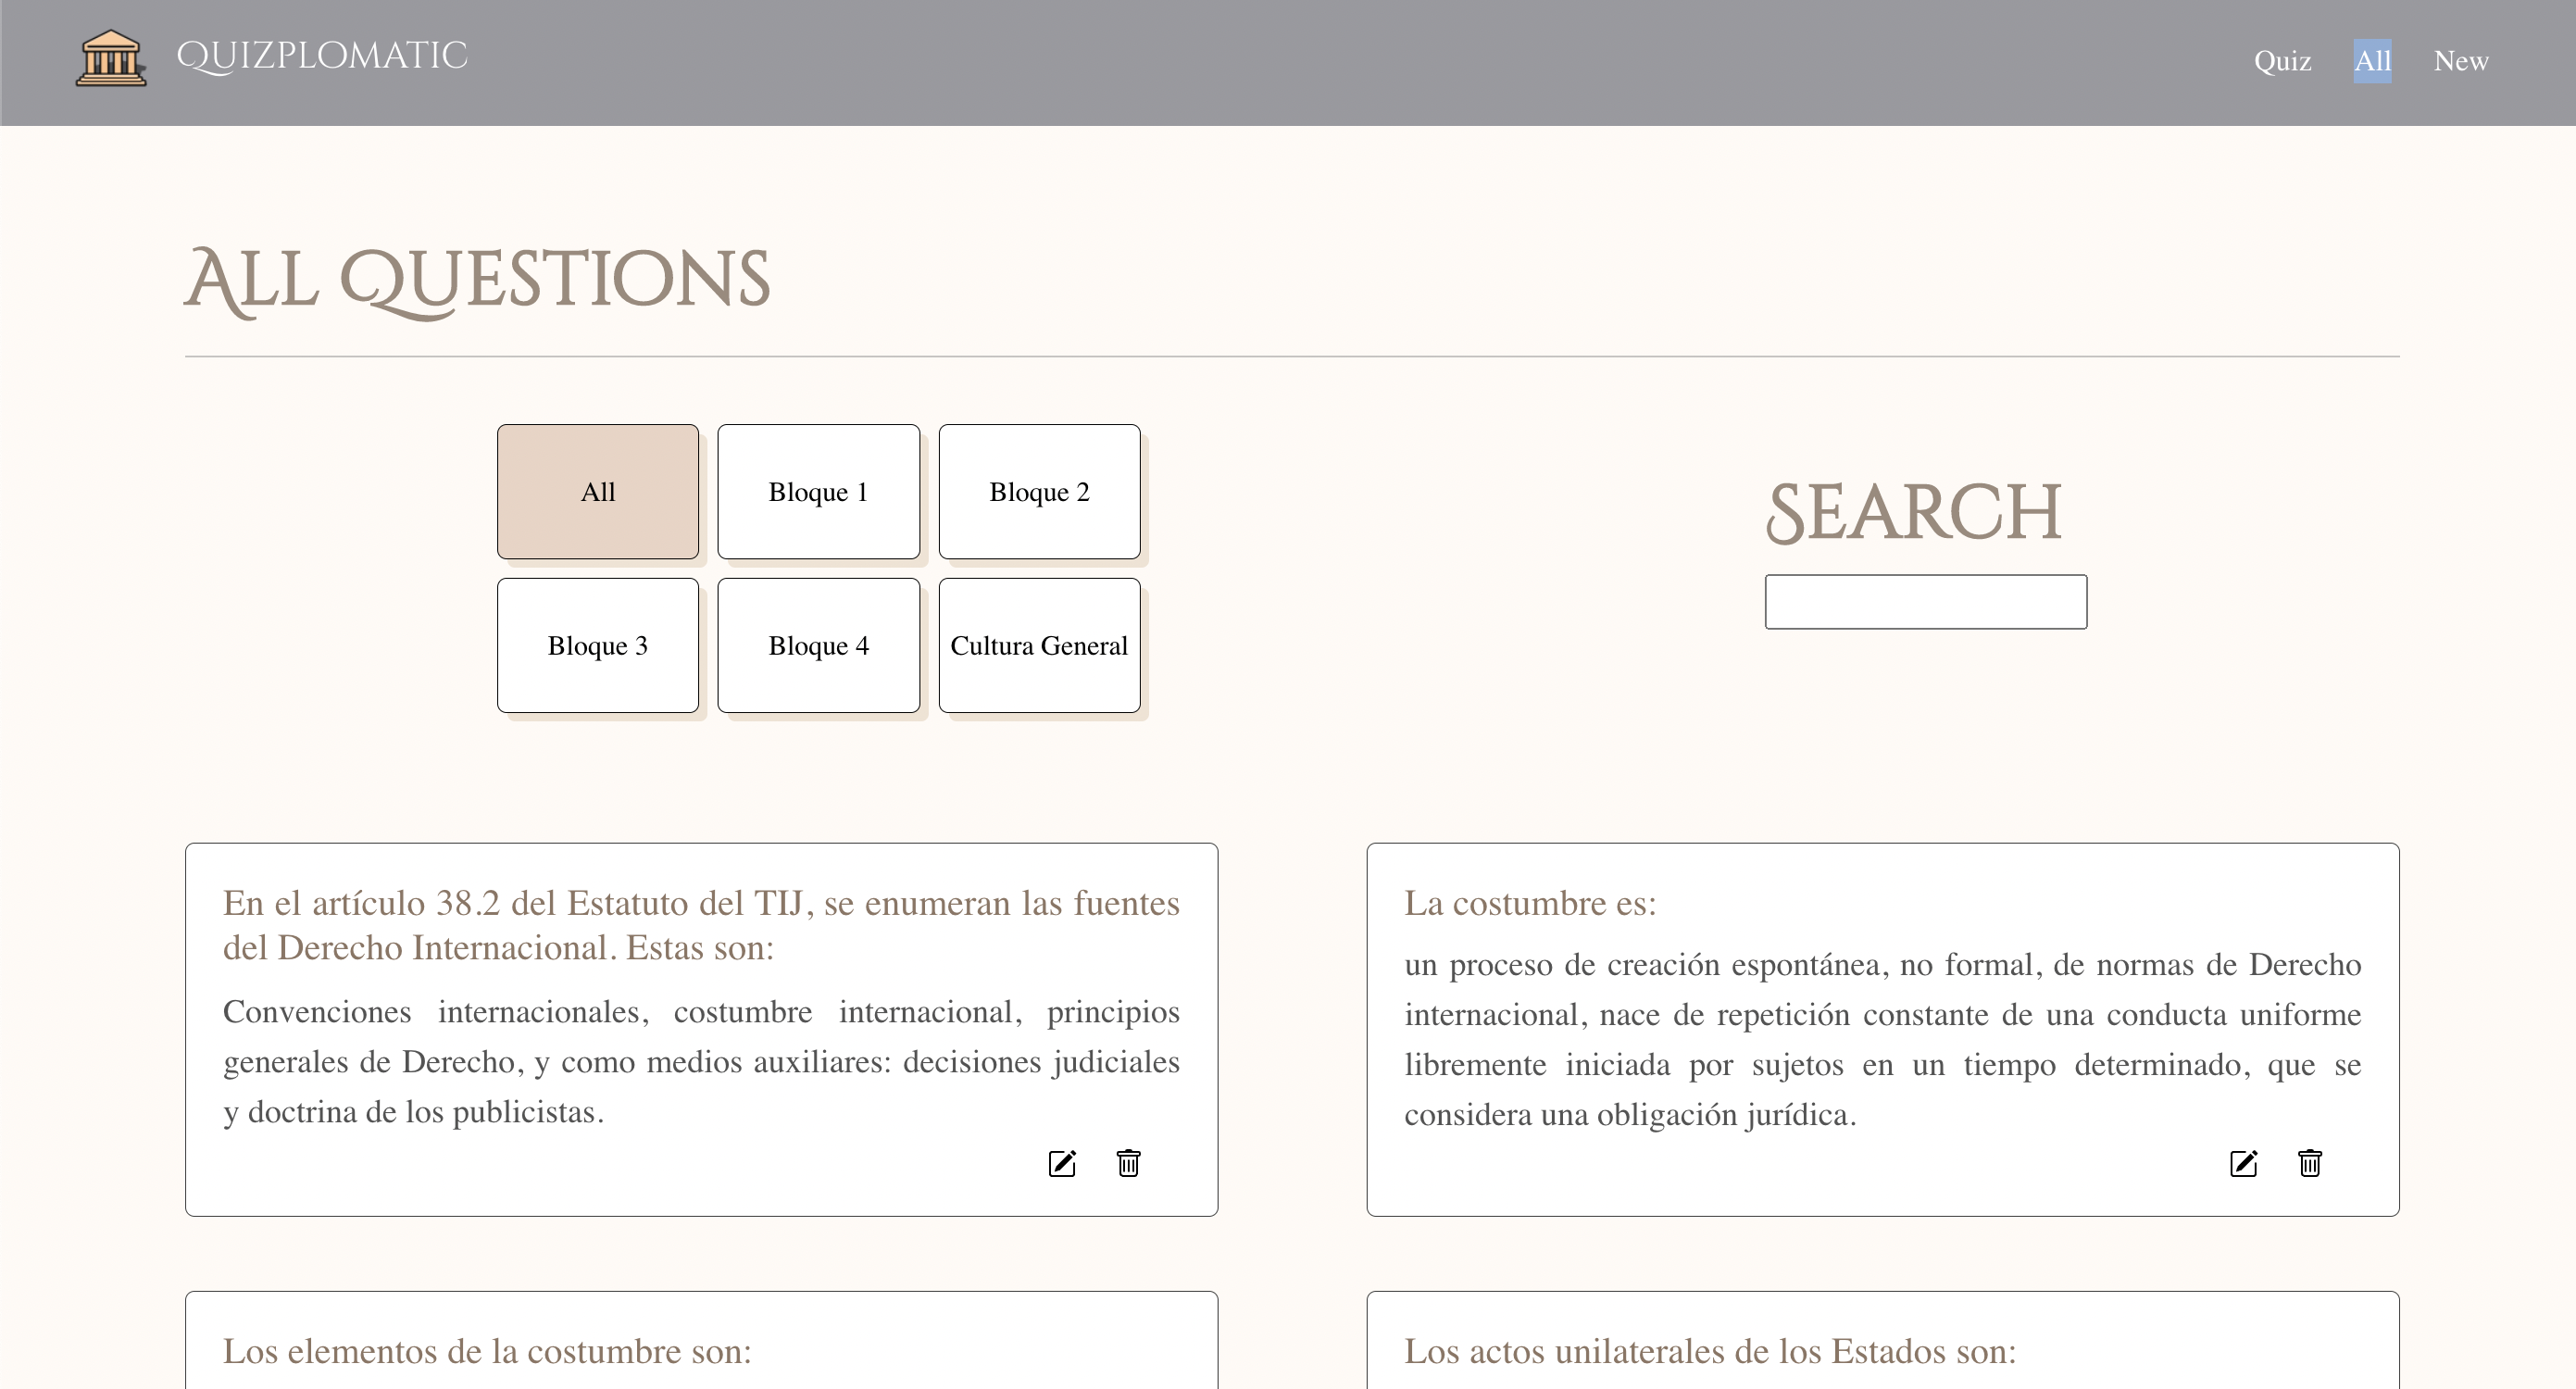Filter questions by Bloque 2
Screen dimensions: 2576x1389
pos(1039,492)
